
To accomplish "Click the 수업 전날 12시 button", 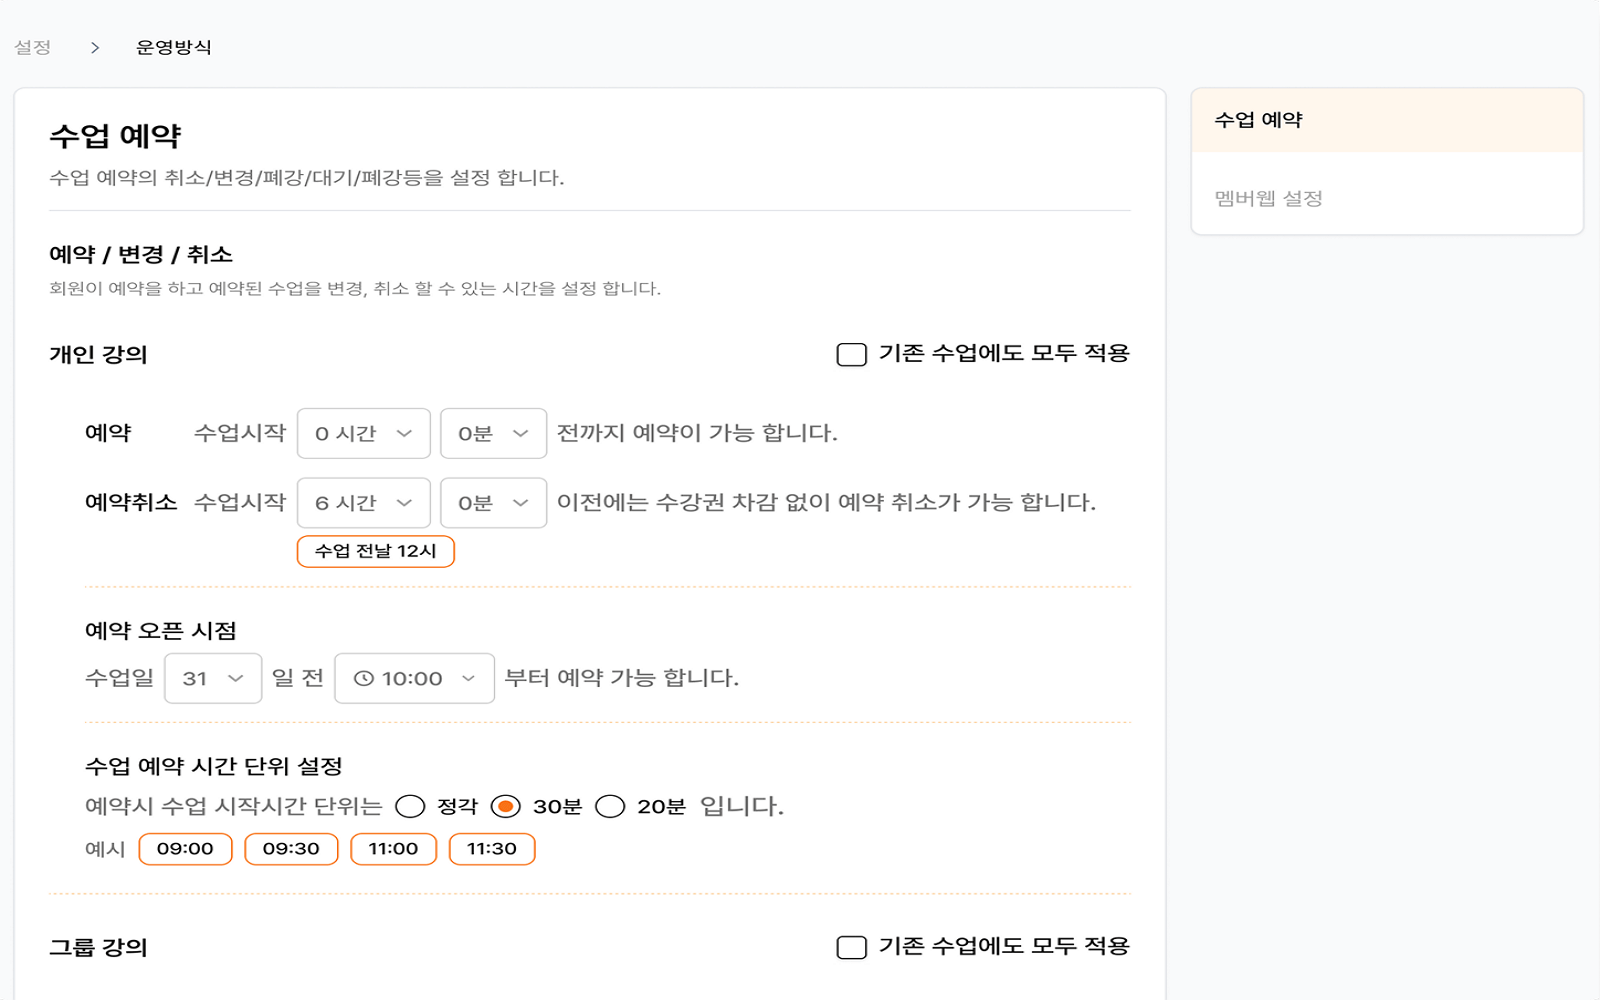I will coord(376,551).
